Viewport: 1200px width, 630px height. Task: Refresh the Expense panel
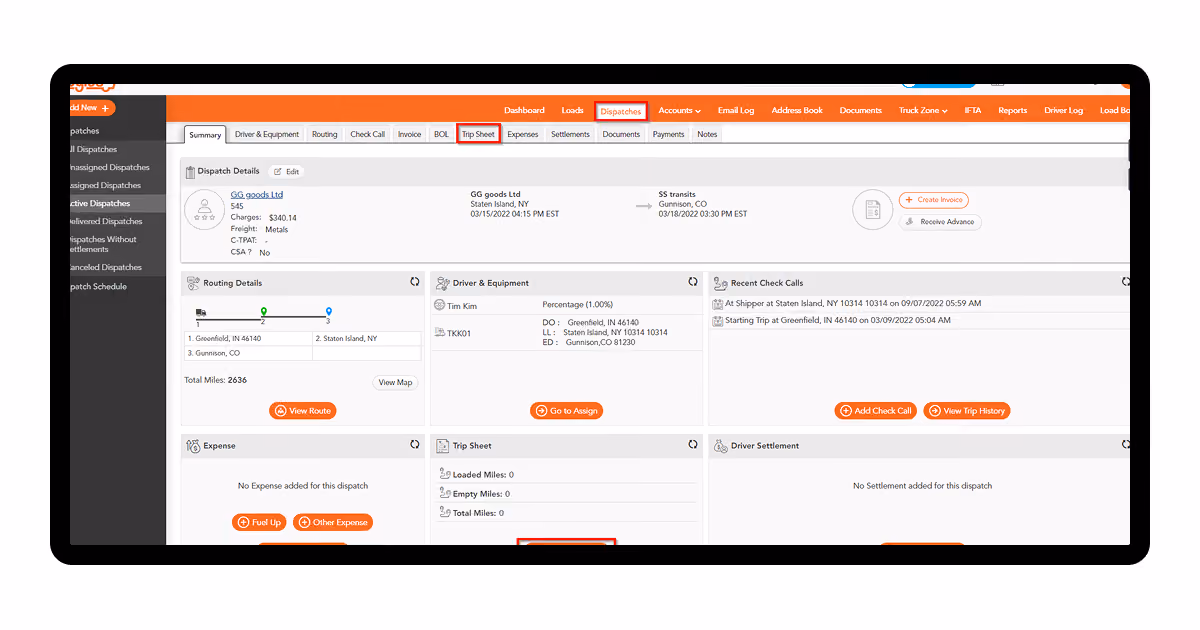(415, 444)
